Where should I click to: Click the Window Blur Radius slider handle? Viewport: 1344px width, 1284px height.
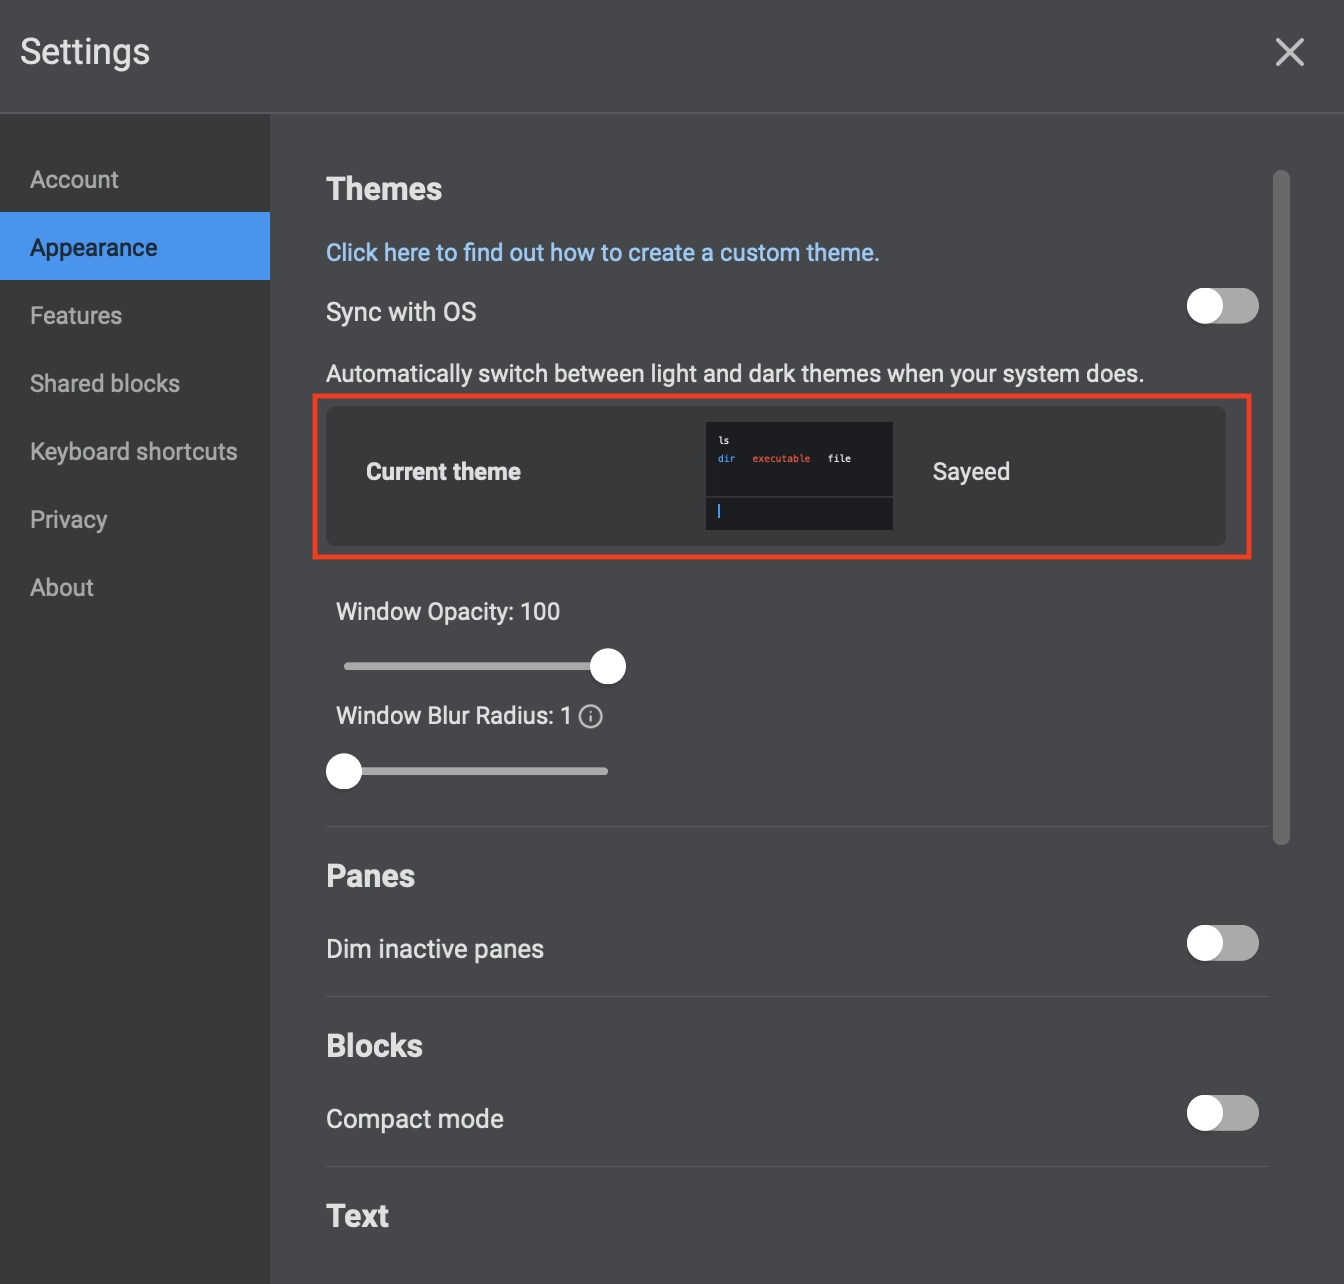(x=344, y=771)
